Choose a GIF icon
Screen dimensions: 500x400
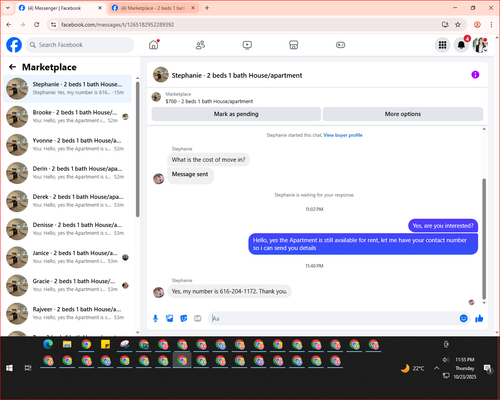[x=198, y=318]
